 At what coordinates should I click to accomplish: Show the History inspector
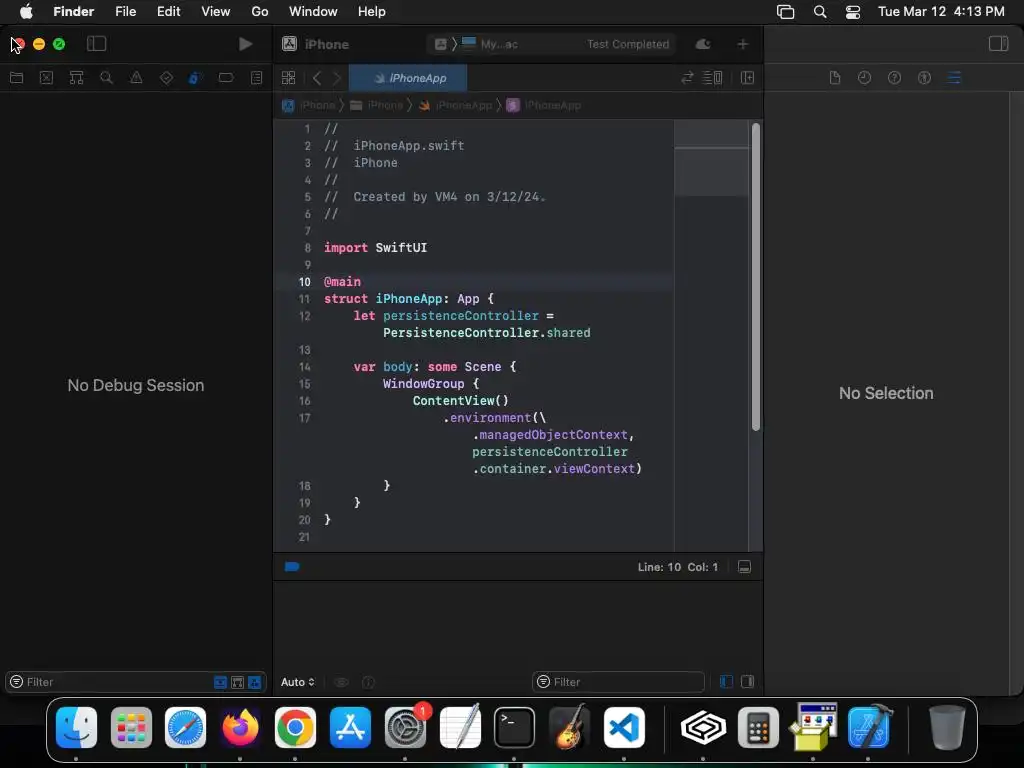pyautogui.click(x=864, y=78)
